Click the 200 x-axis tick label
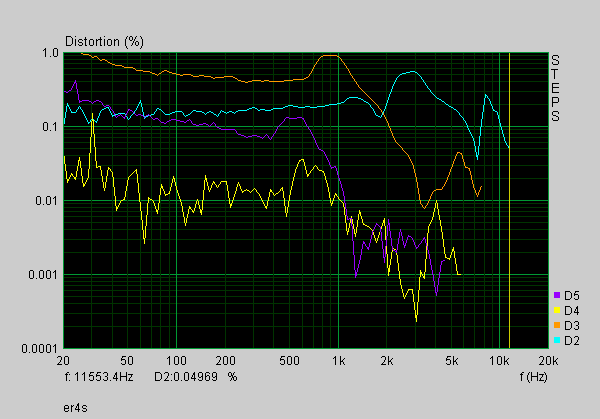Screen dimensions: 600x419 click(225, 361)
